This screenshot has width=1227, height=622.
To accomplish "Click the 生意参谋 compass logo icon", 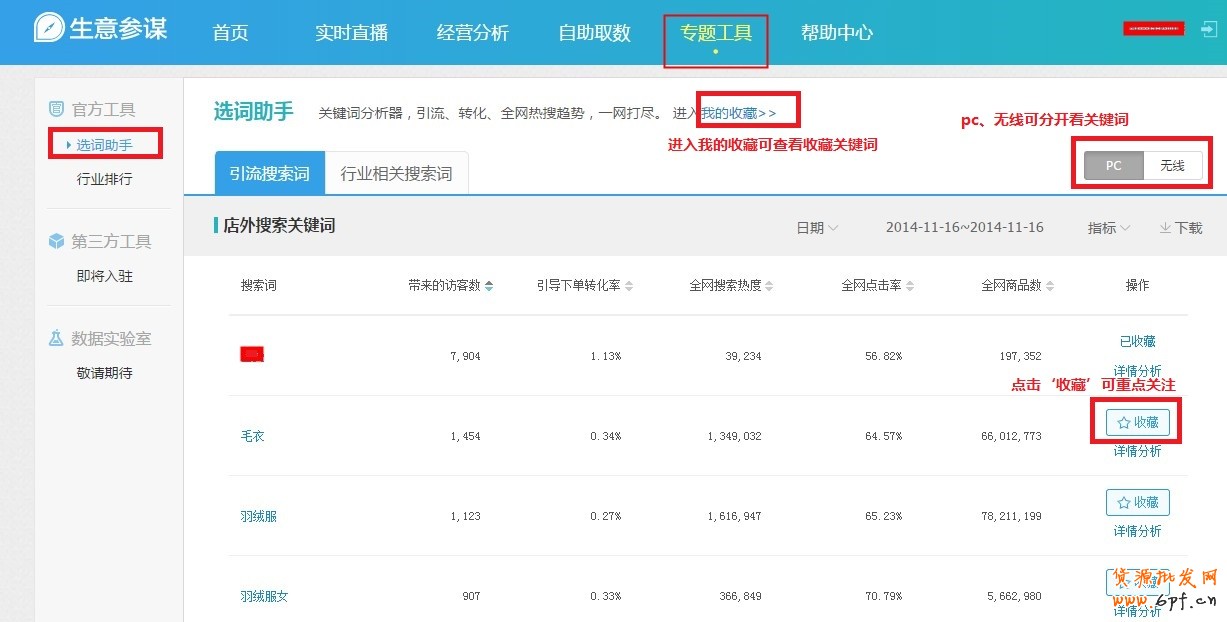I will pos(49,28).
